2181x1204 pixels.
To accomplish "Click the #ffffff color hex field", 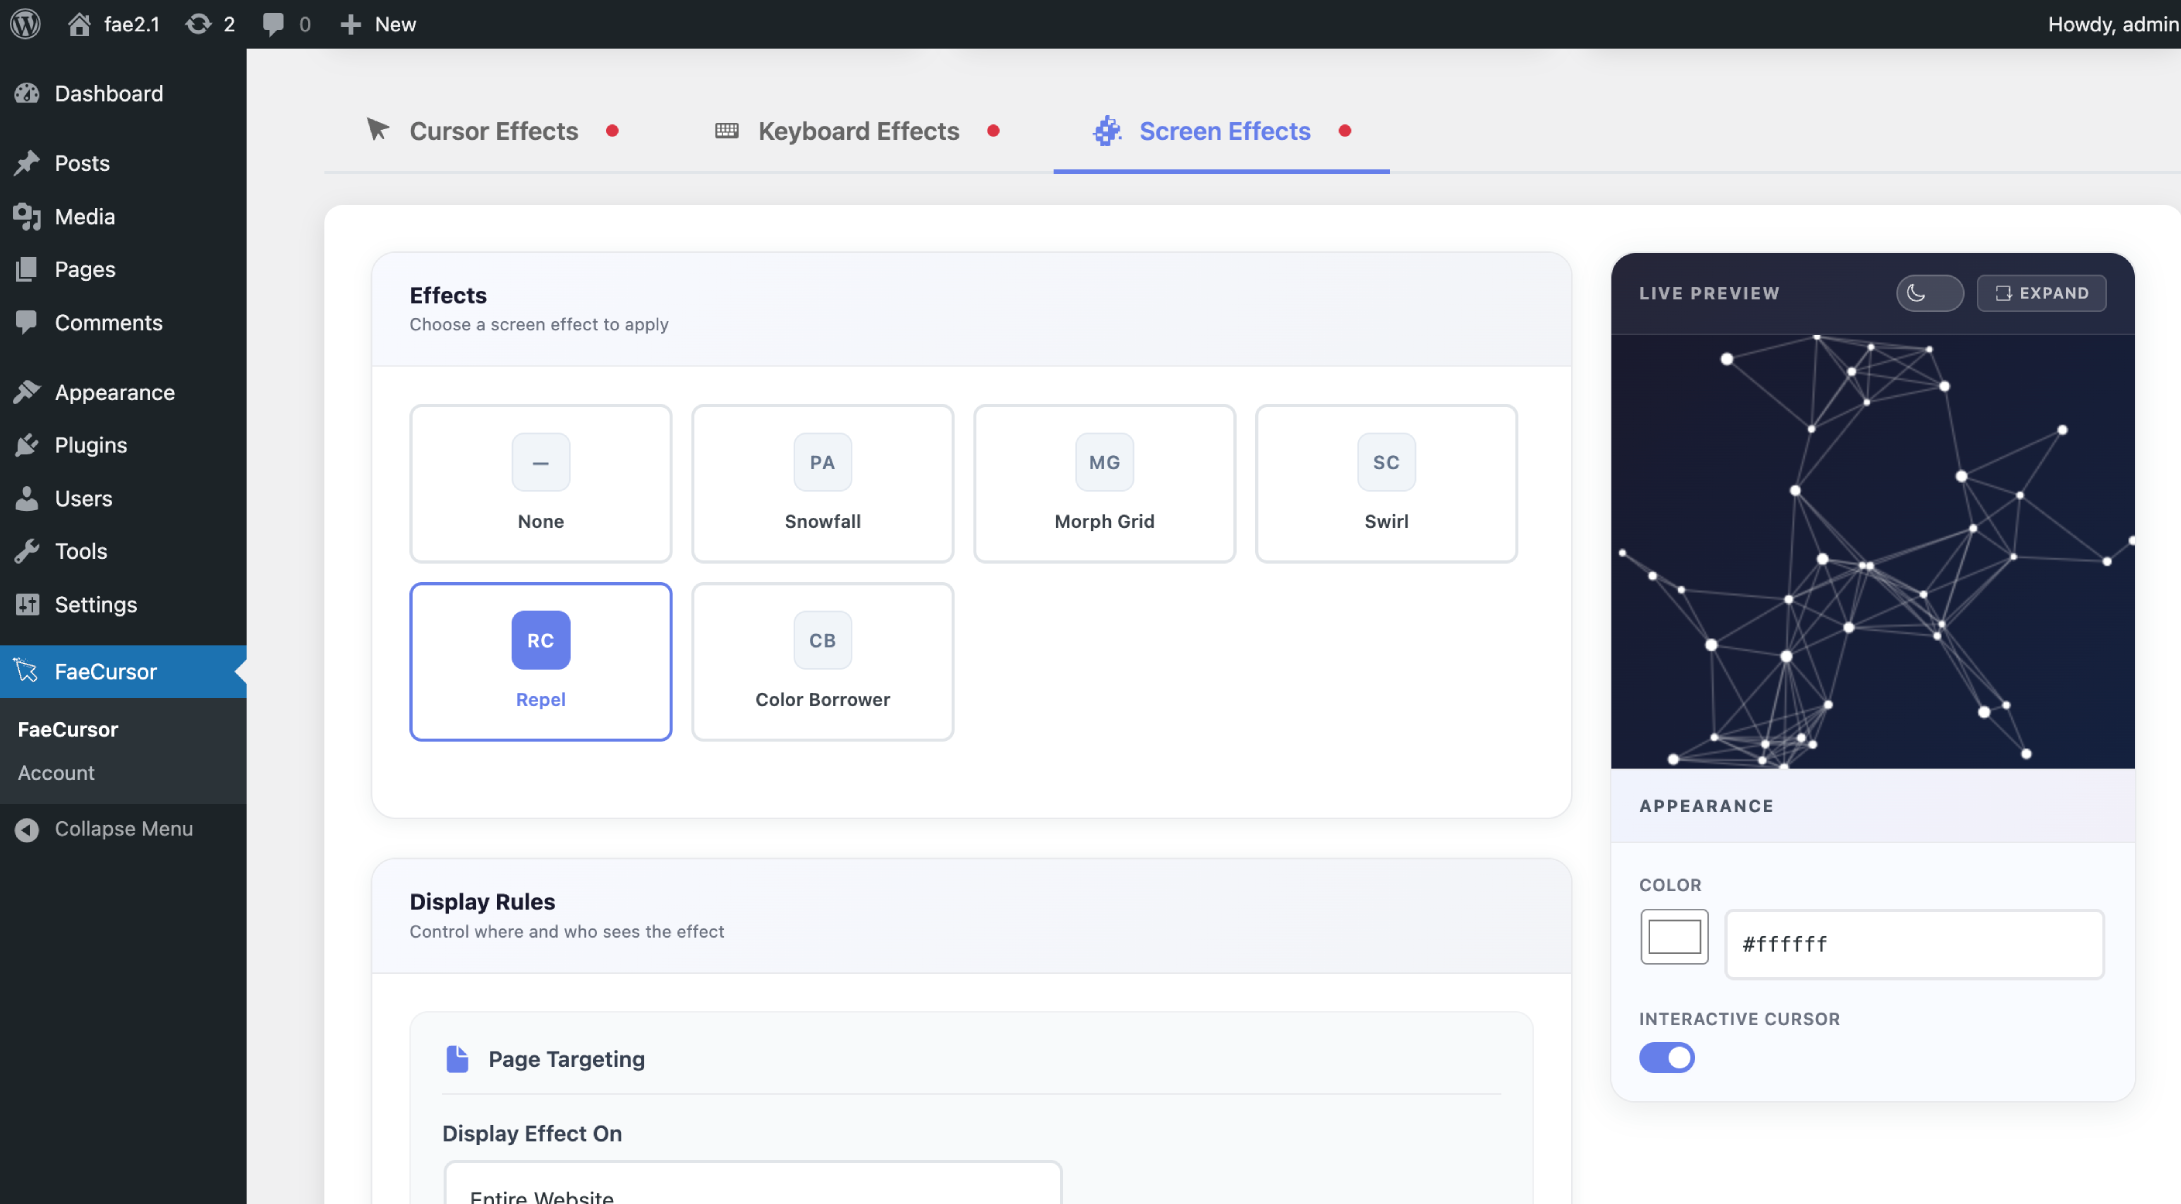I will (1914, 944).
